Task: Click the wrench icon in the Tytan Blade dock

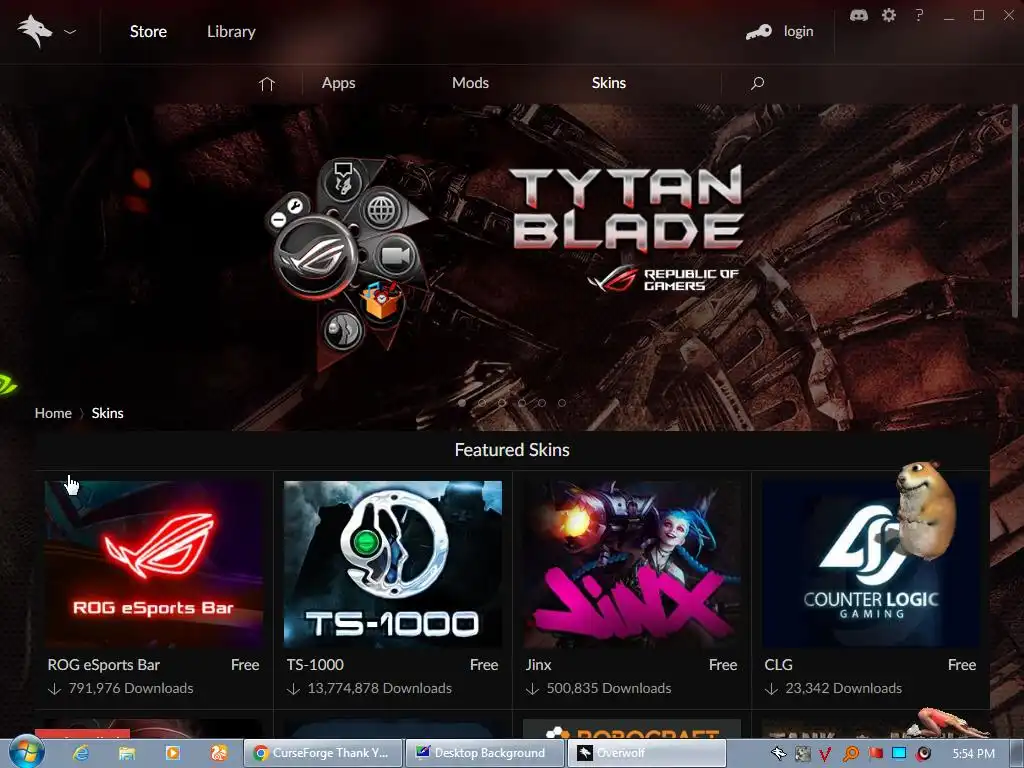Action: coord(295,206)
